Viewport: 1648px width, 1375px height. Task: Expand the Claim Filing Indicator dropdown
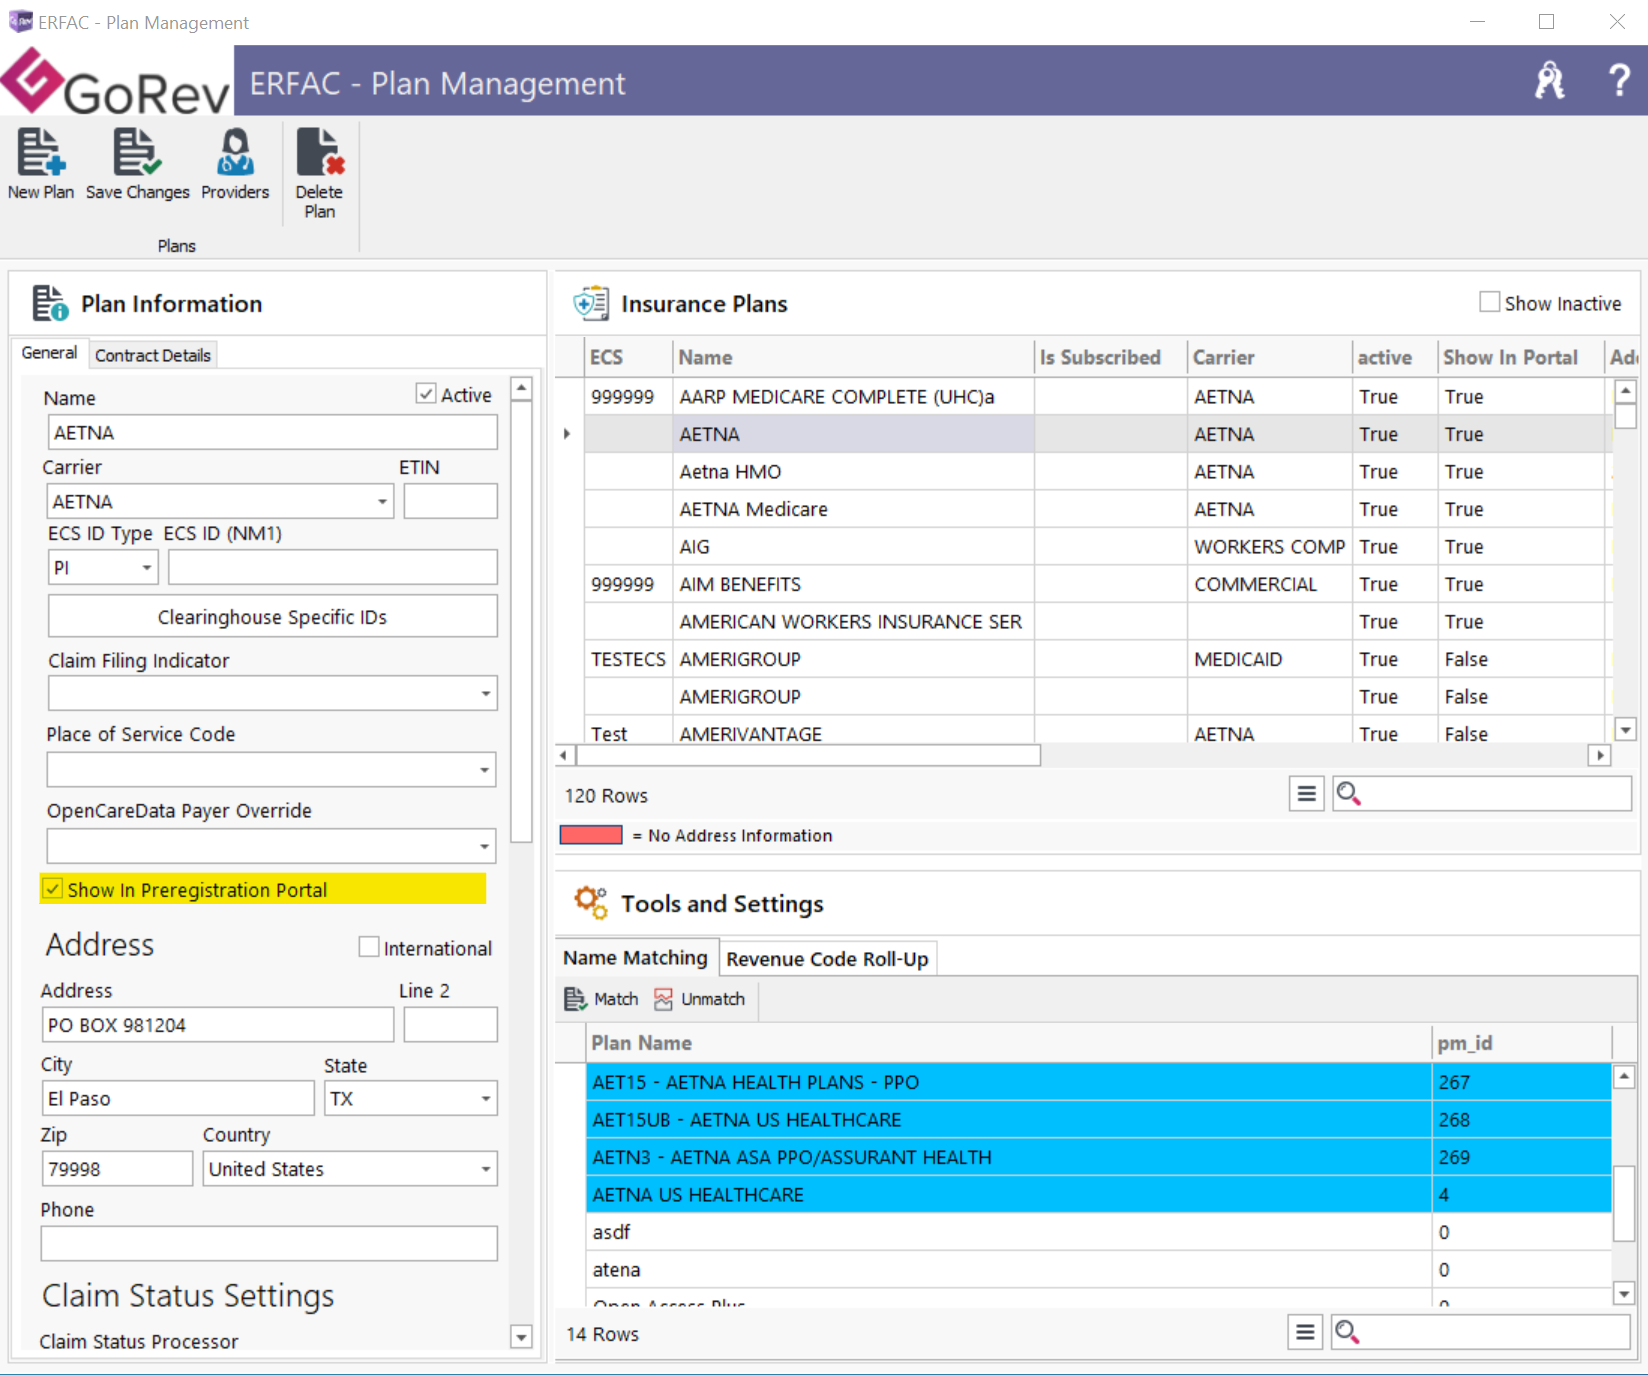(485, 693)
